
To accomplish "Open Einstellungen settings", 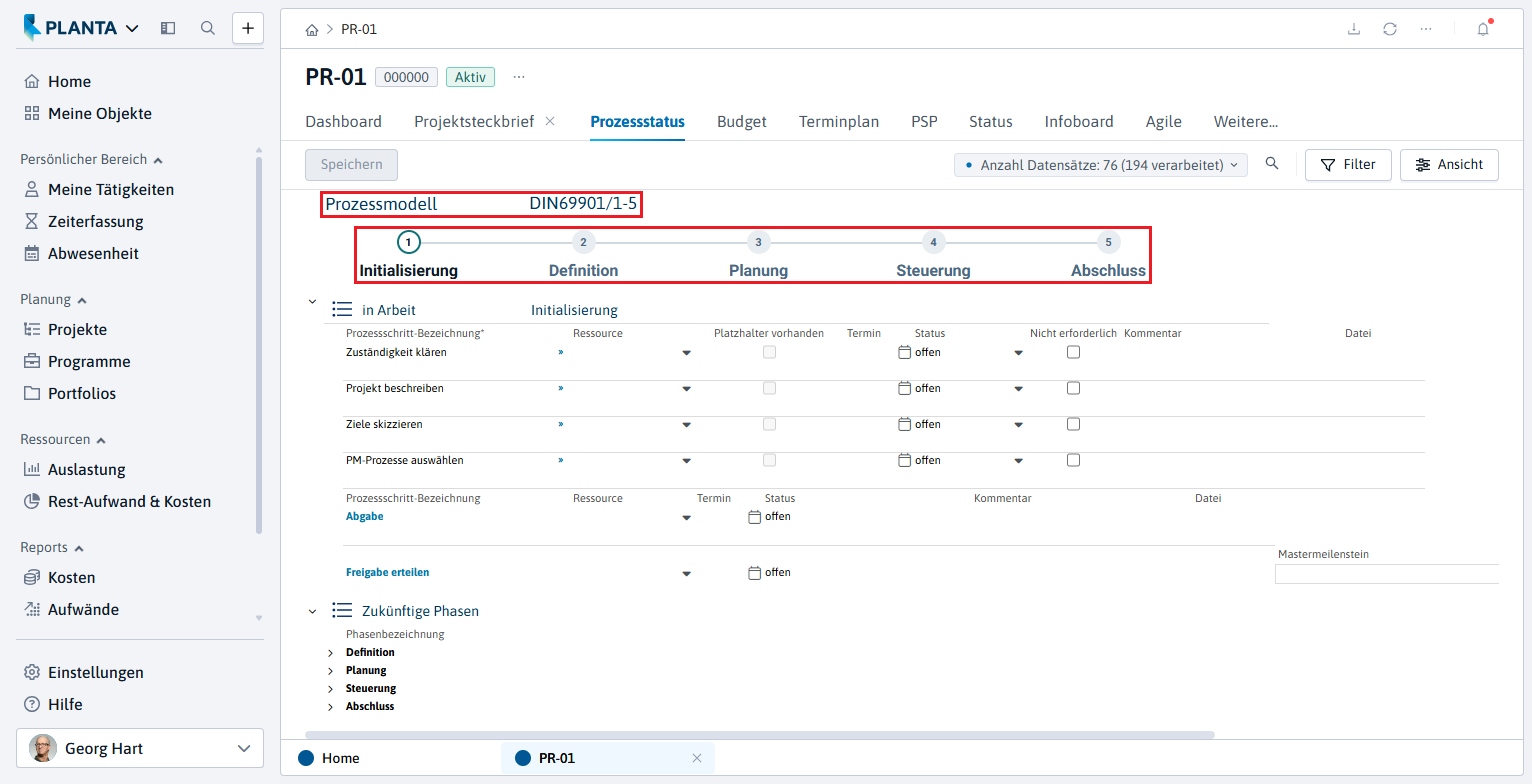I will pyautogui.click(x=83, y=673).
